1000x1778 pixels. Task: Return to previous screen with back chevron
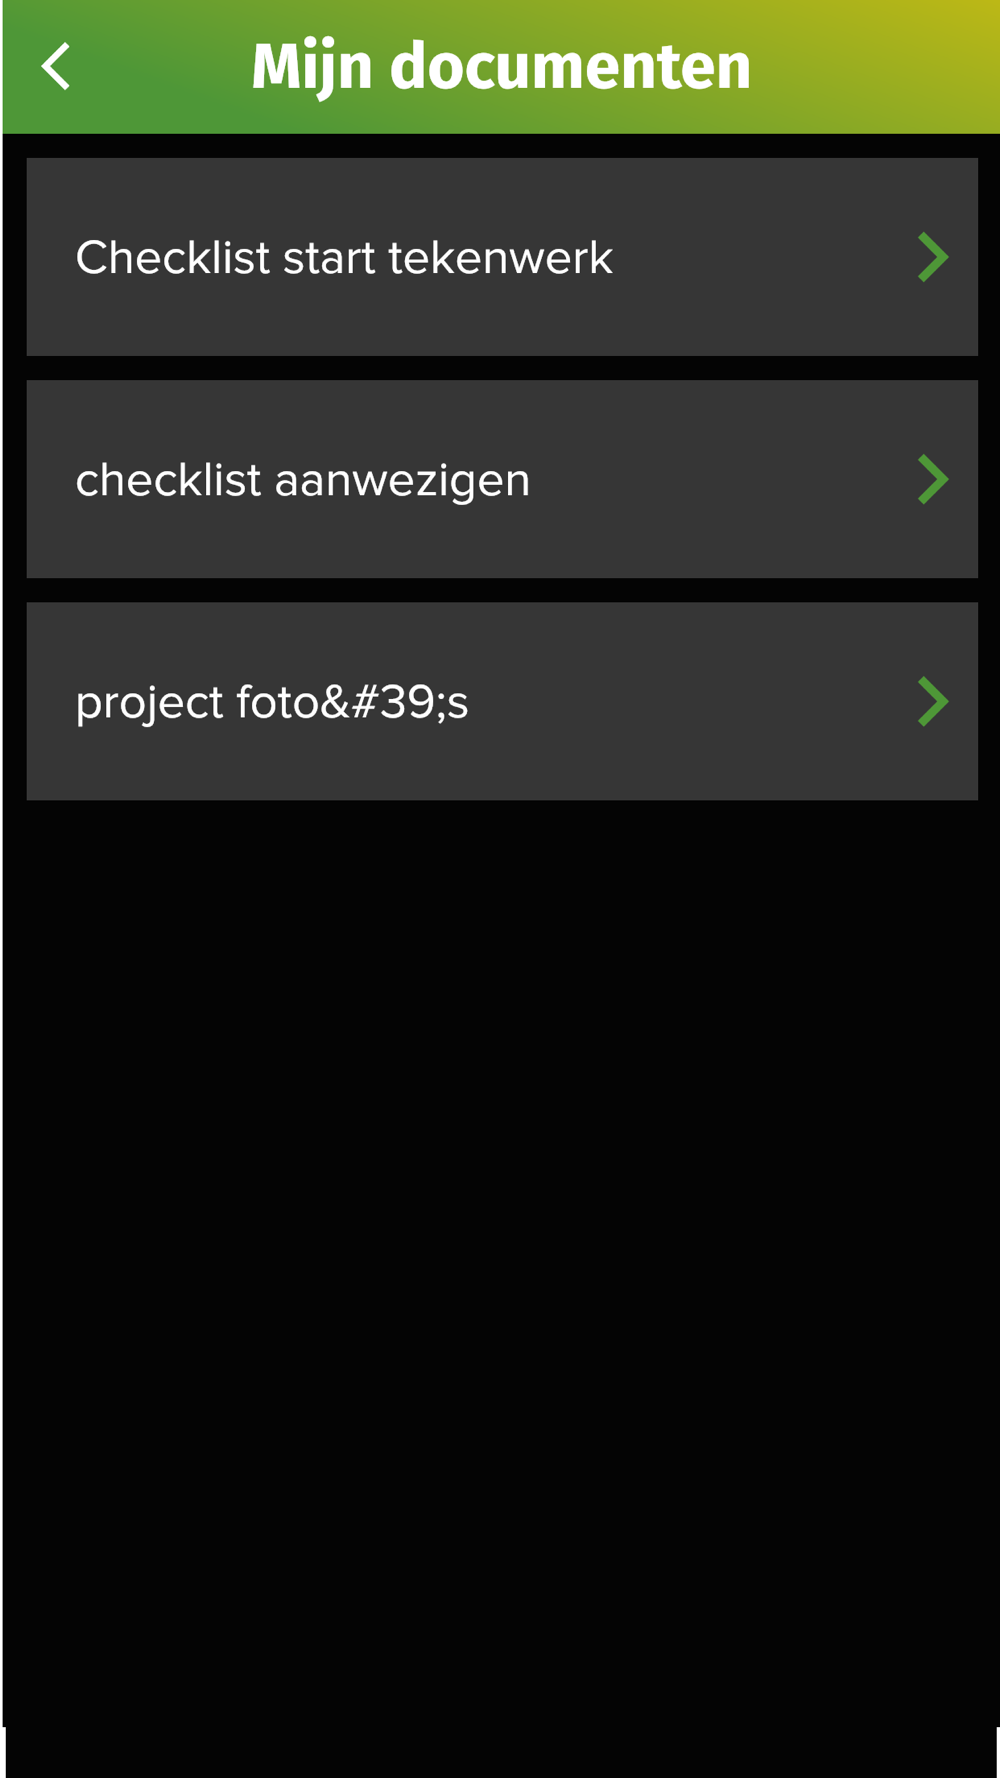pyautogui.click(x=56, y=67)
